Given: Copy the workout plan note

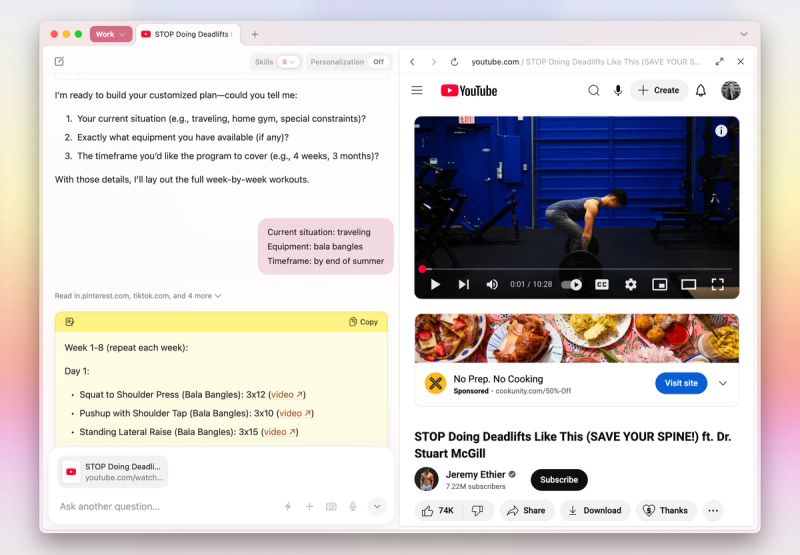Looking at the screenshot, I should 363,322.
